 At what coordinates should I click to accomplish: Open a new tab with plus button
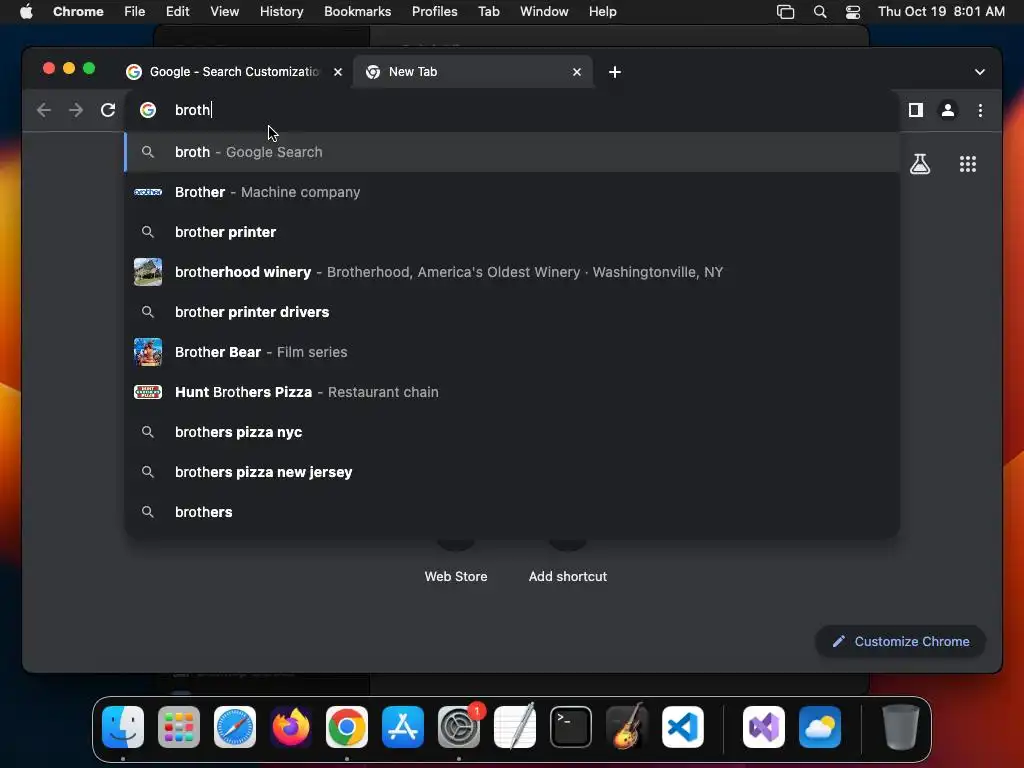click(x=615, y=72)
